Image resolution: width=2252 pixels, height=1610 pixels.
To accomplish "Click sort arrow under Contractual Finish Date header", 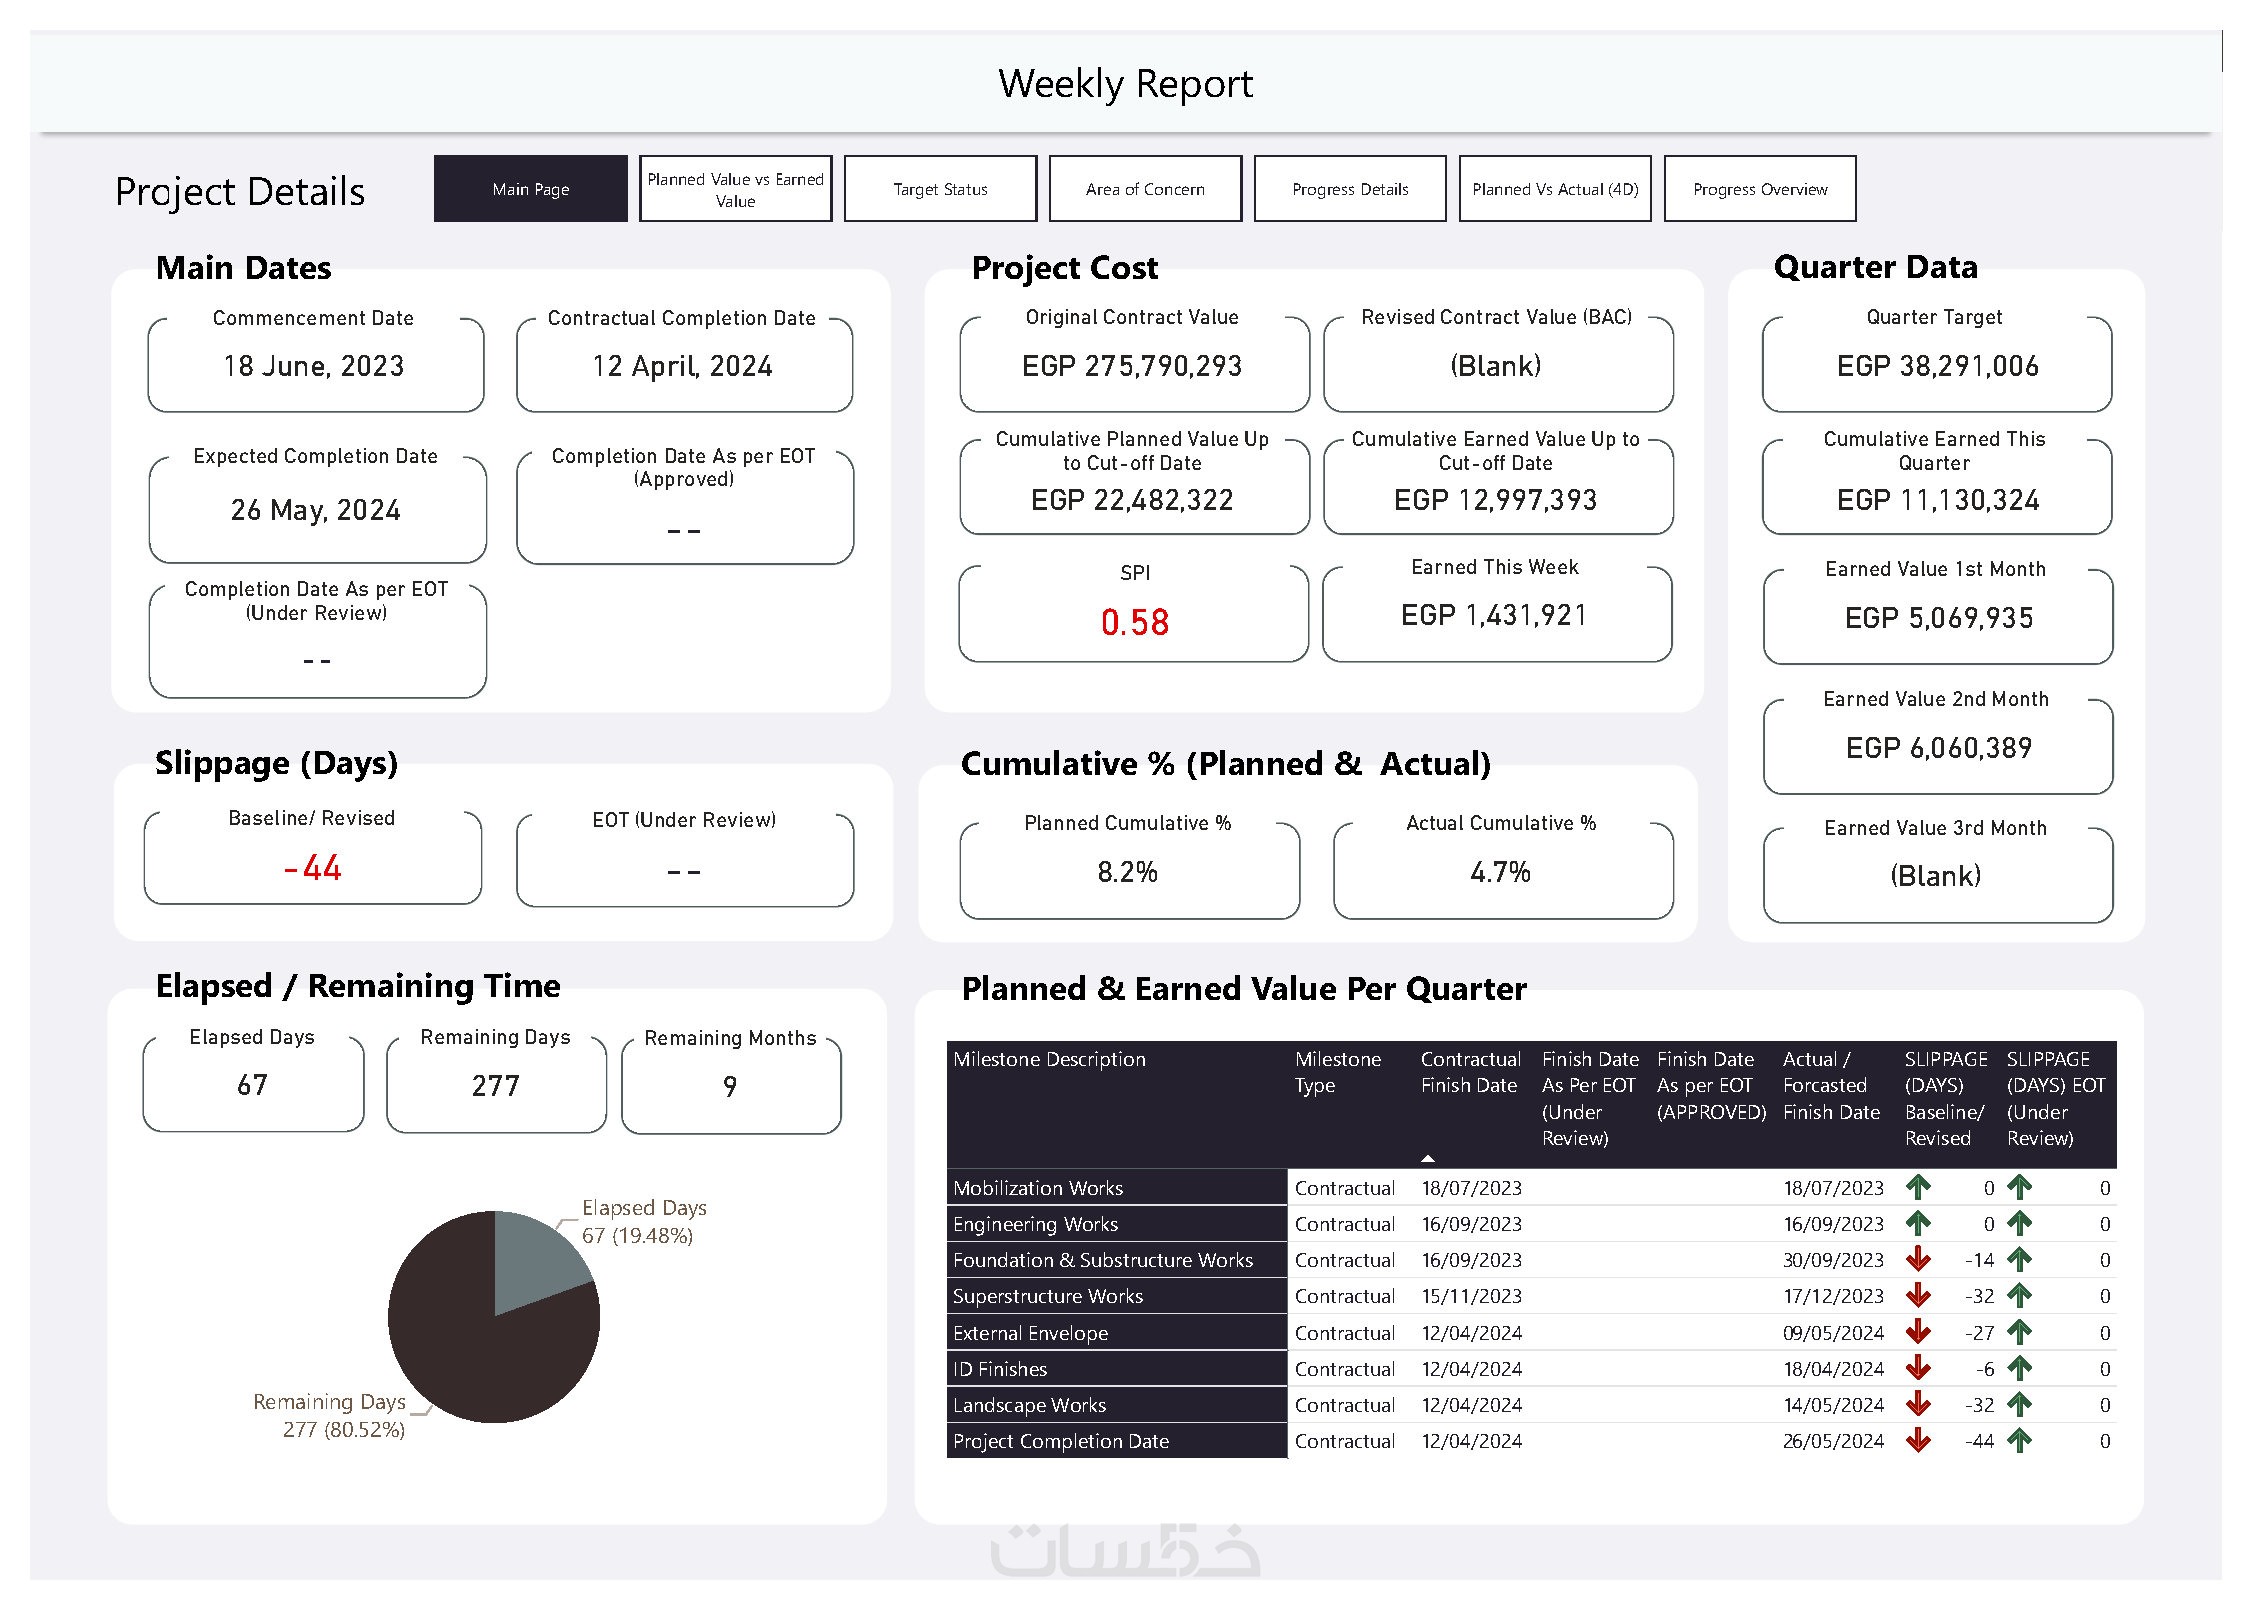I will tap(1428, 1158).
